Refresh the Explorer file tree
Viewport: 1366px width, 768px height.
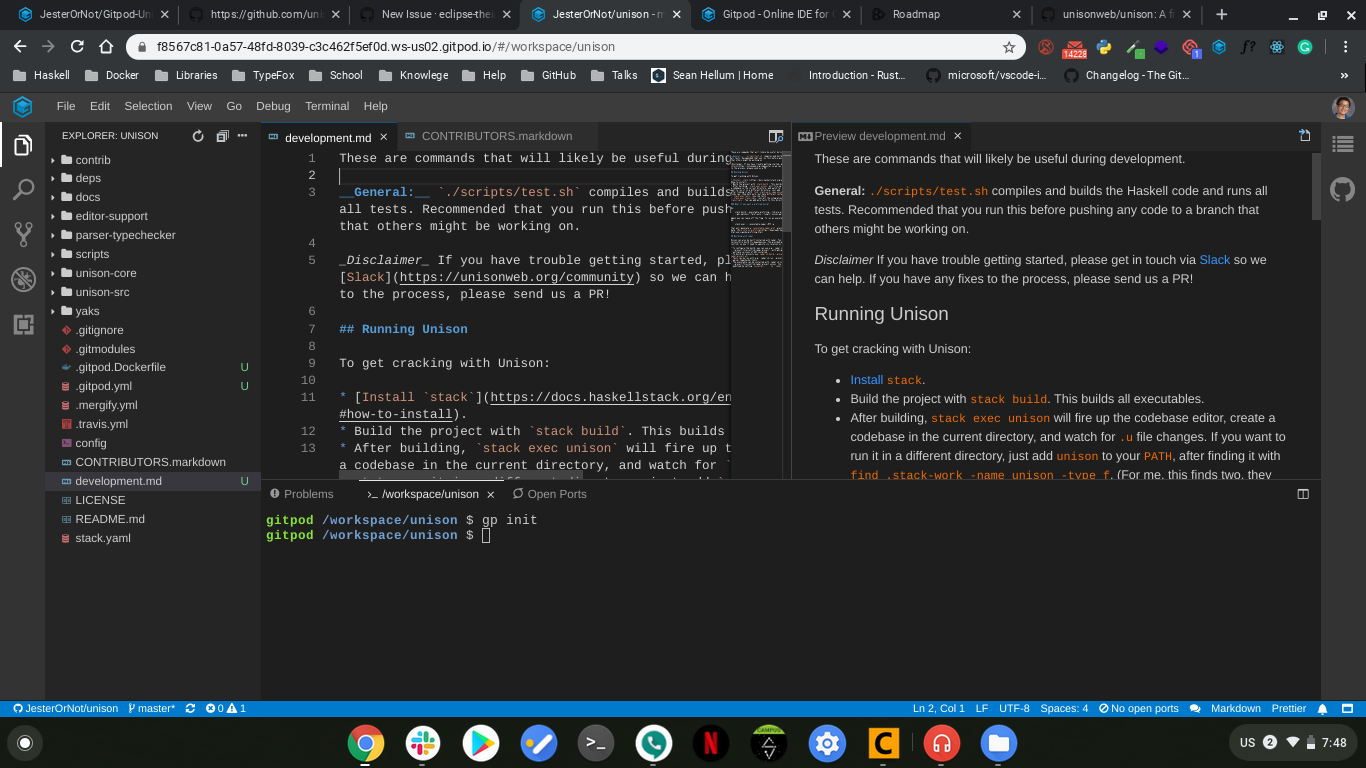(198, 136)
